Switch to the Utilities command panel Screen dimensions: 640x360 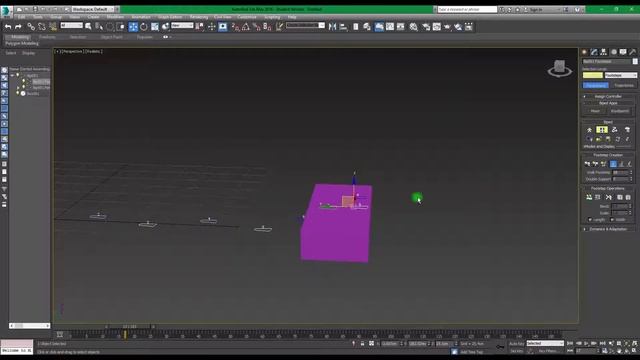click(633, 52)
